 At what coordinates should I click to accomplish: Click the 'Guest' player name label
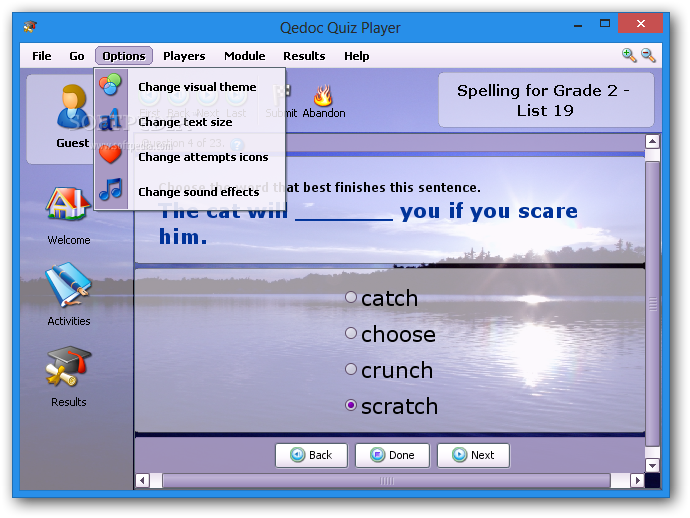pyautogui.click(x=73, y=143)
